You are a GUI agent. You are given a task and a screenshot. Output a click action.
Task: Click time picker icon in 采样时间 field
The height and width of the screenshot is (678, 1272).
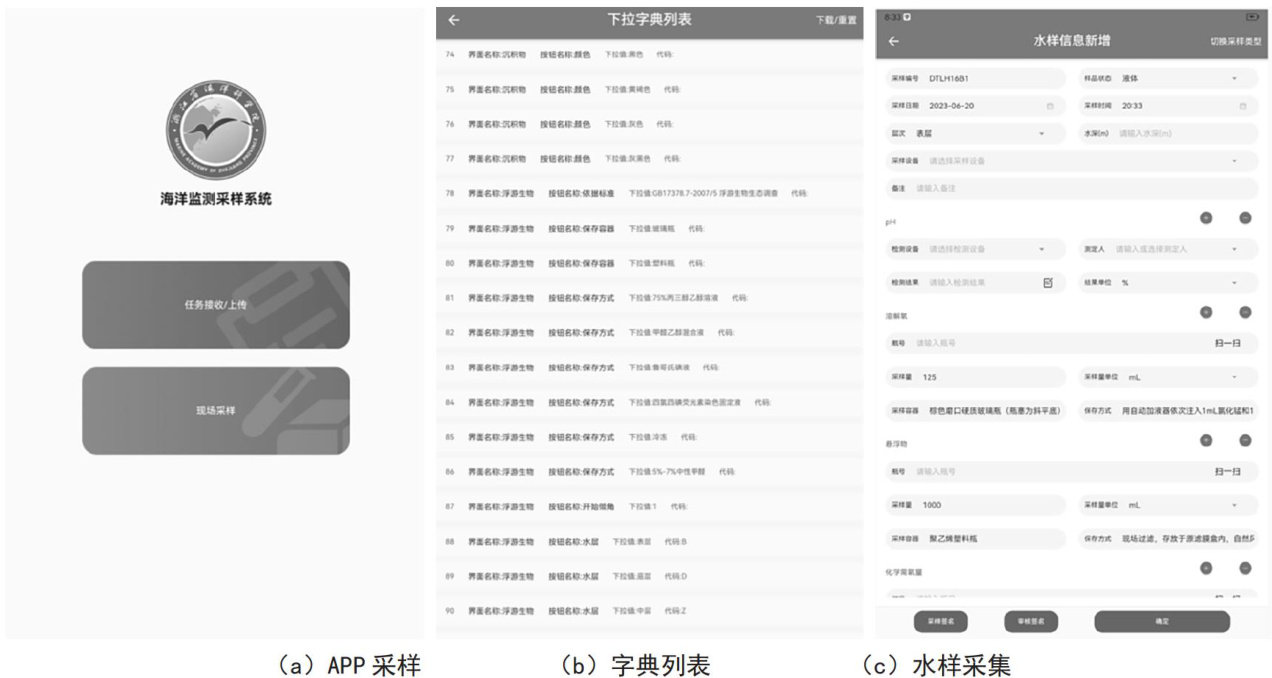click(x=1242, y=106)
